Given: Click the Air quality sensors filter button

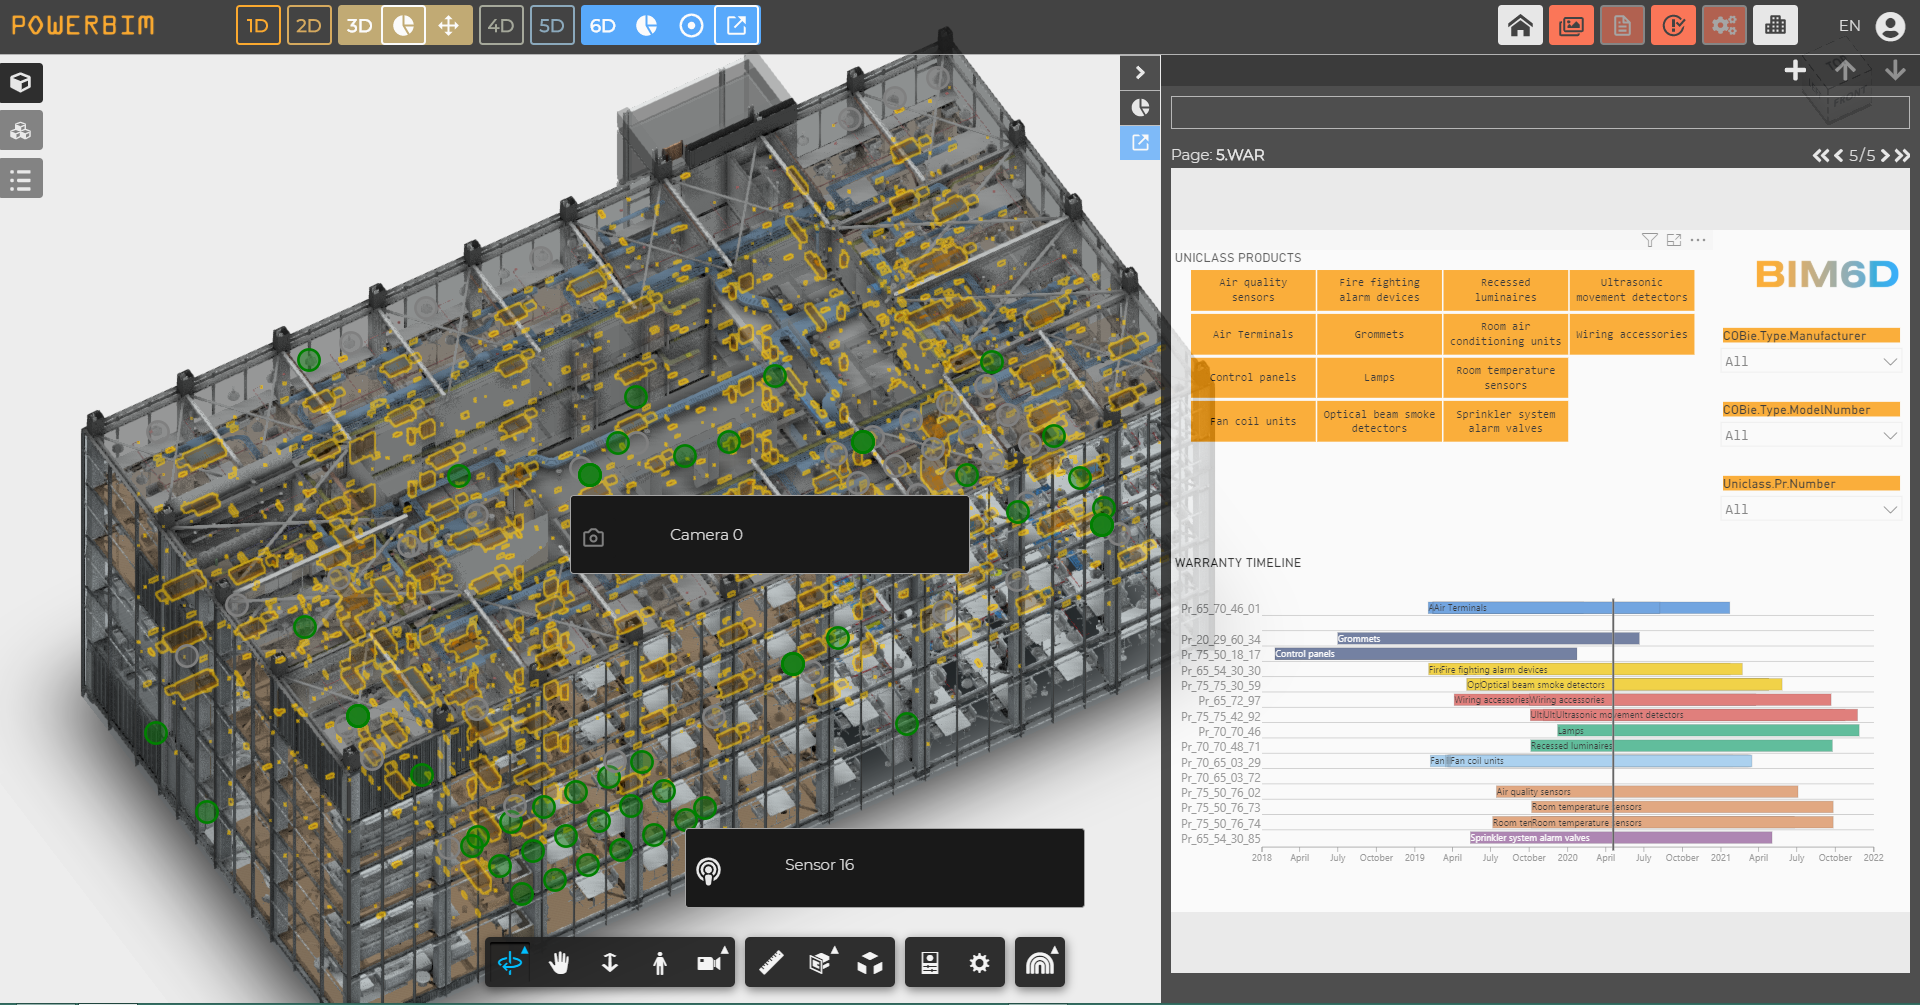Looking at the screenshot, I should pos(1252,290).
